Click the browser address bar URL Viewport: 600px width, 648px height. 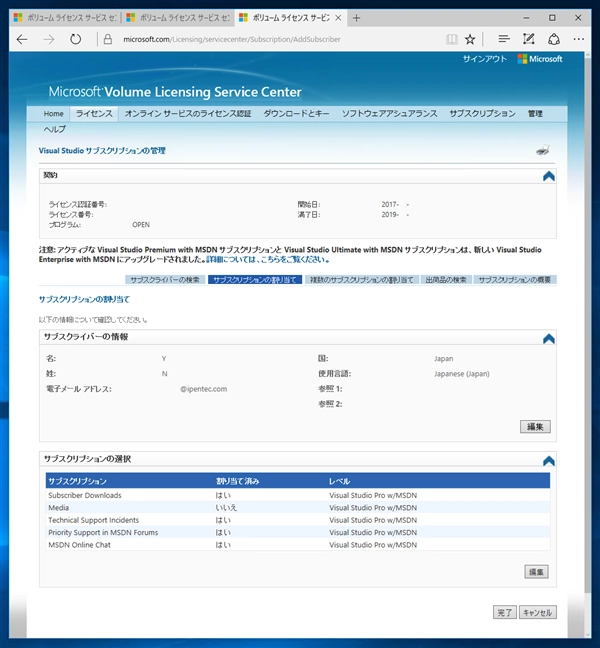click(x=232, y=39)
